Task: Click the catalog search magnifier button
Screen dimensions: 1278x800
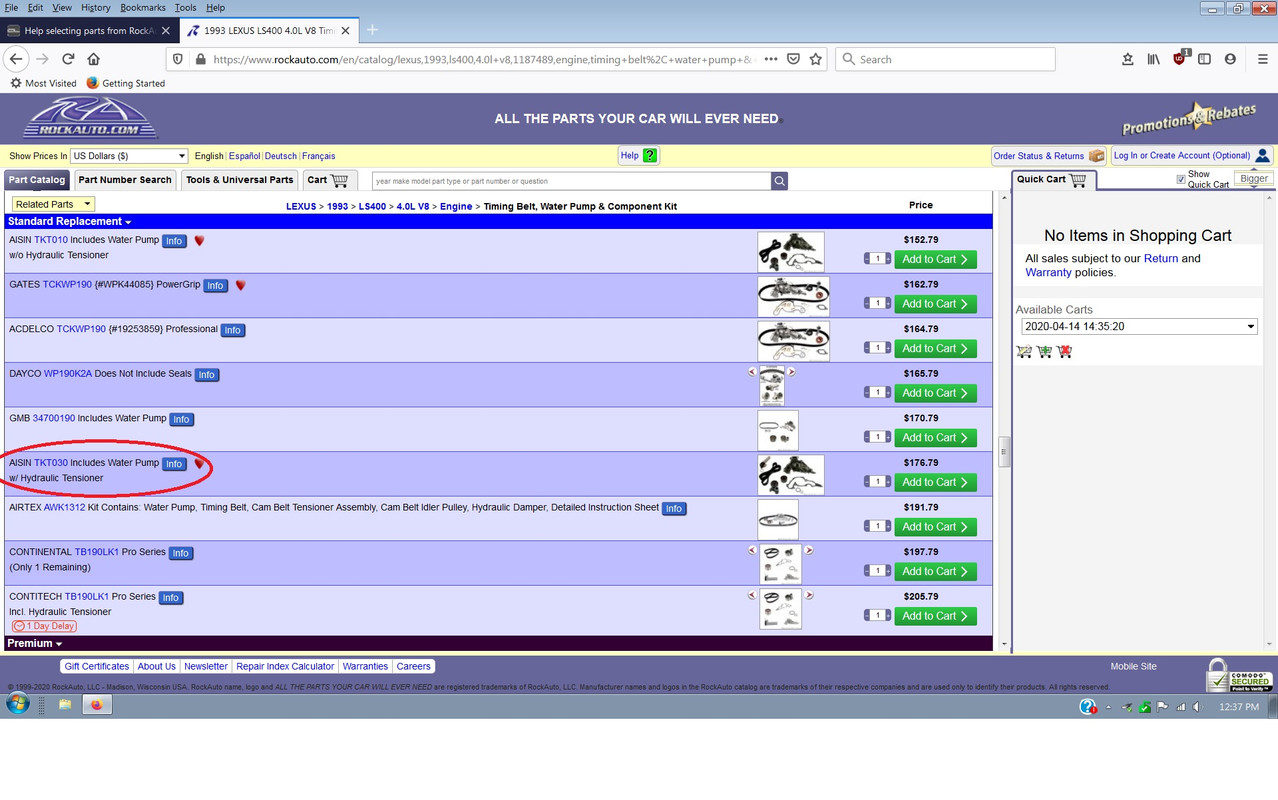Action: 779,181
